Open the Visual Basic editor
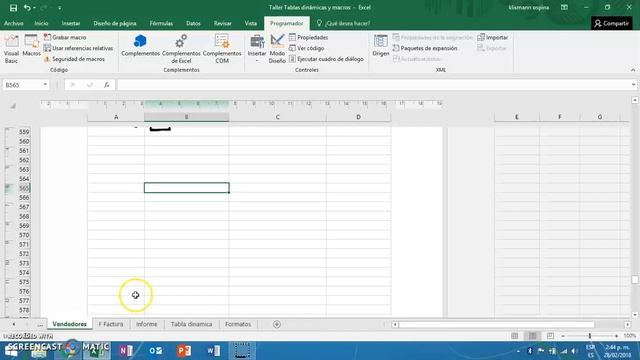Viewport: 640px width, 360px height. [11, 49]
